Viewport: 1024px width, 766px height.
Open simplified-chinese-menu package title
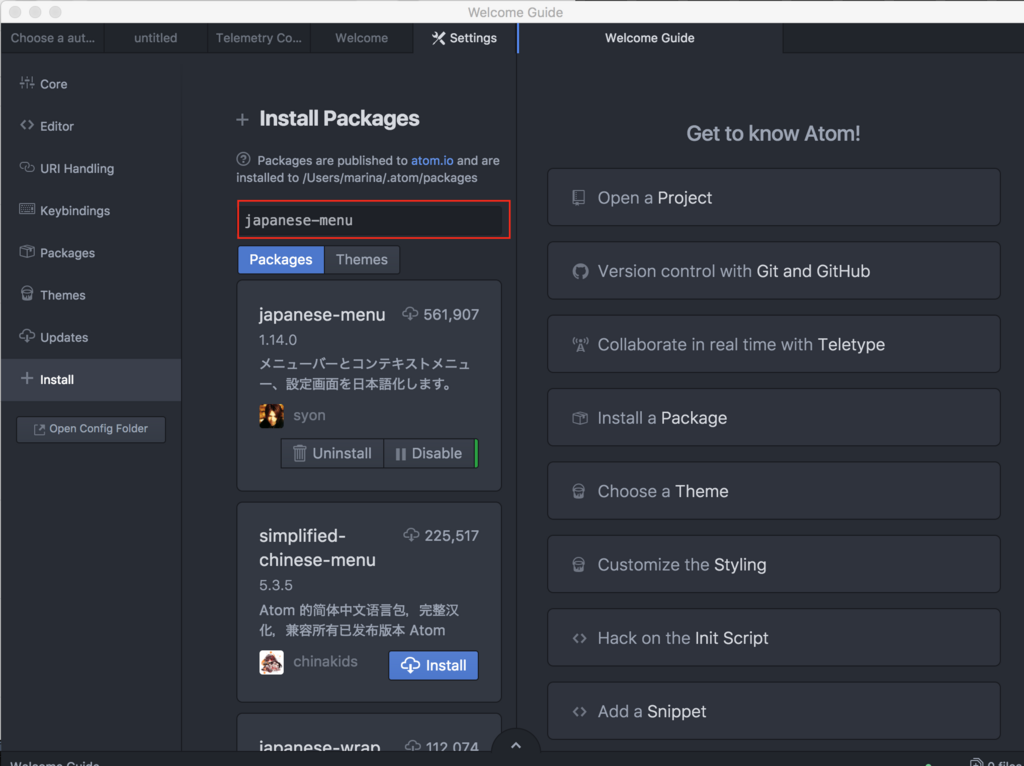[317, 548]
